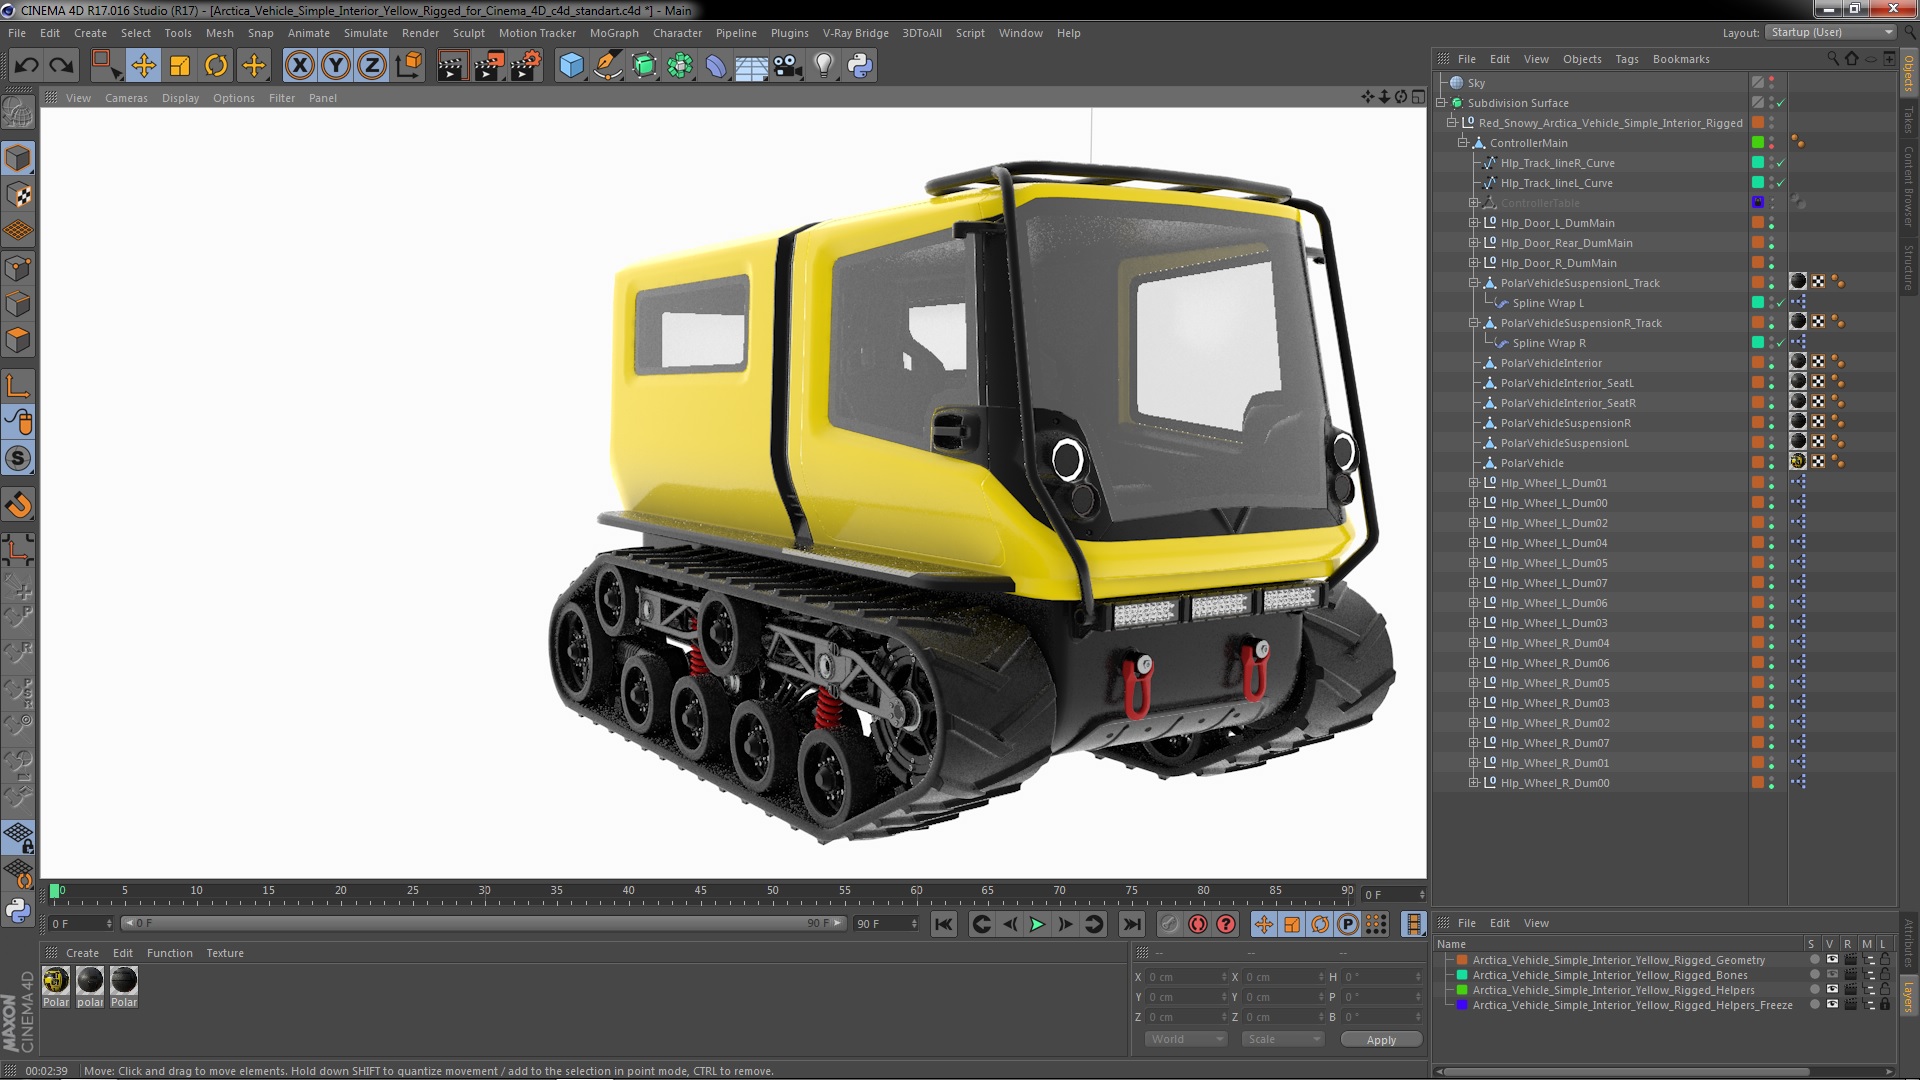Image resolution: width=1920 pixels, height=1080 pixels.
Task: Add a Camera object icon
Action: (787, 66)
